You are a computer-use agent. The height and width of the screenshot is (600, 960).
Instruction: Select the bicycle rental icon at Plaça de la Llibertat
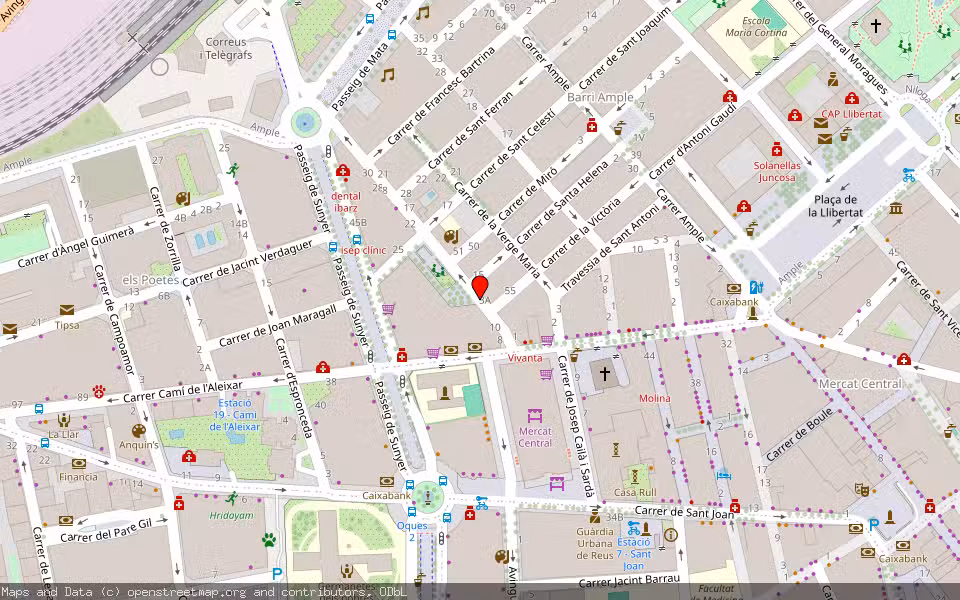point(909,174)
